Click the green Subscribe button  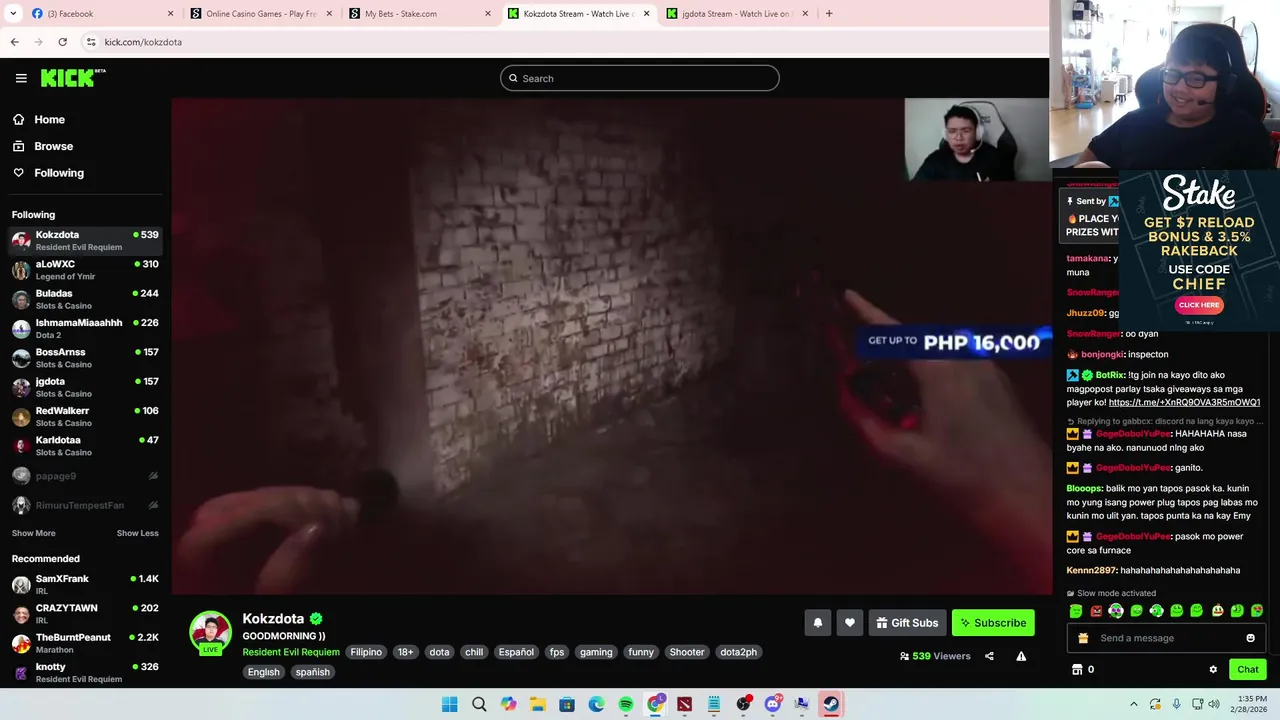pos(993,623)
